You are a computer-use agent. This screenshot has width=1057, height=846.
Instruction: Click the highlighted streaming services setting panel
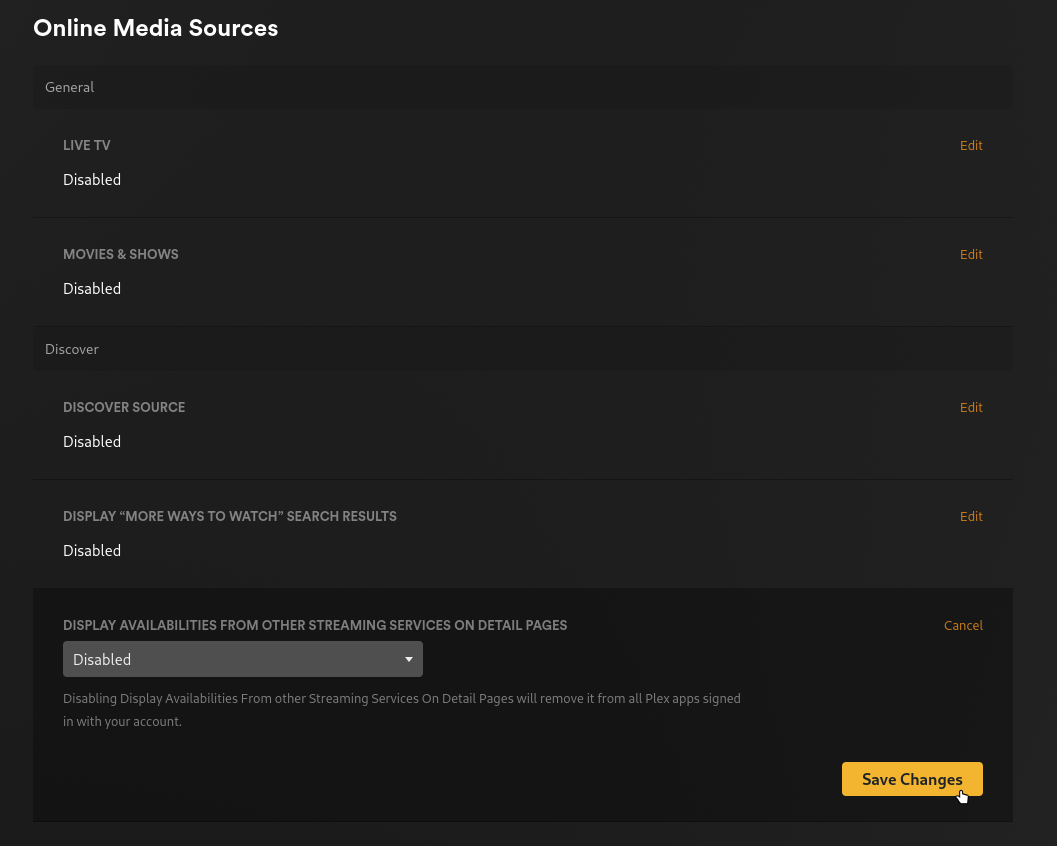[522, 705]
